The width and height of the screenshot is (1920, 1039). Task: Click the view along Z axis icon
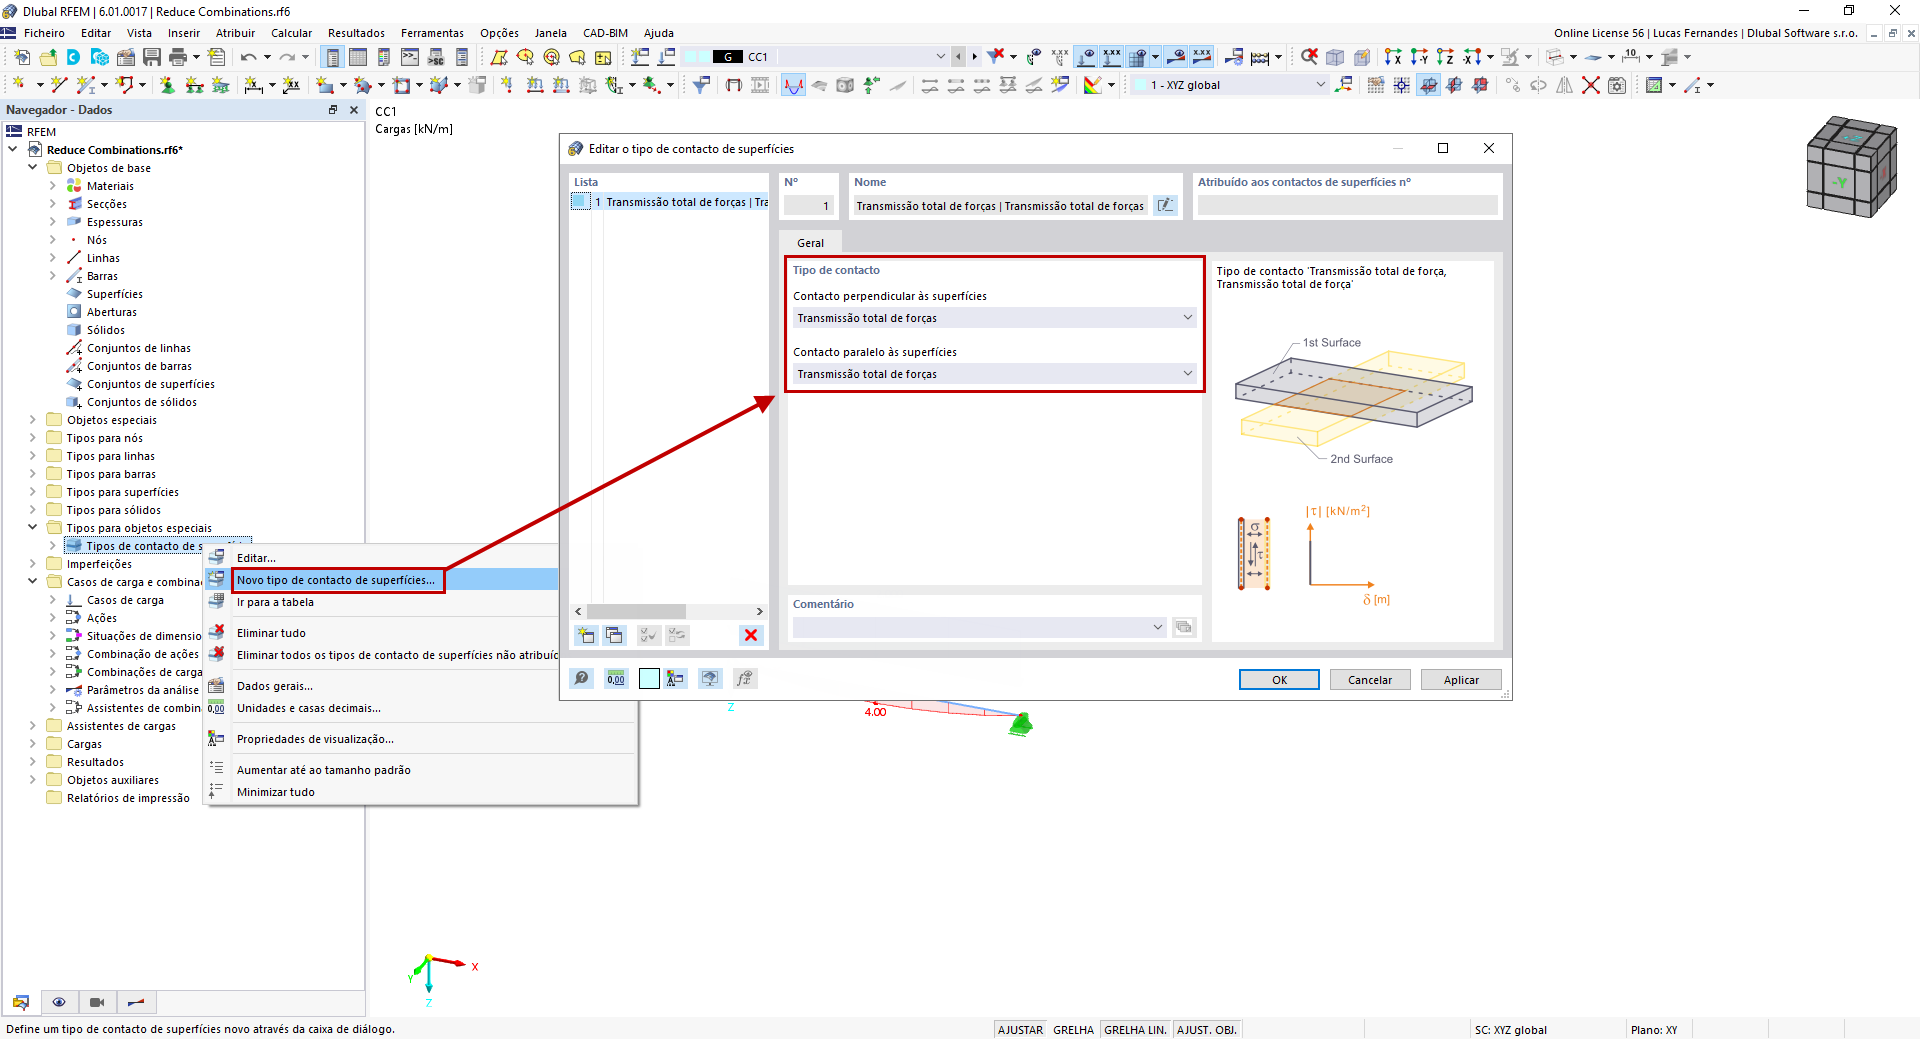tap(1445, 57)
